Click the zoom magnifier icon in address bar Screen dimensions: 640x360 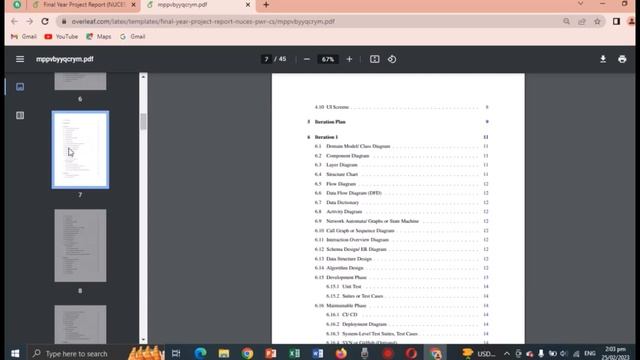coord(566,21)
